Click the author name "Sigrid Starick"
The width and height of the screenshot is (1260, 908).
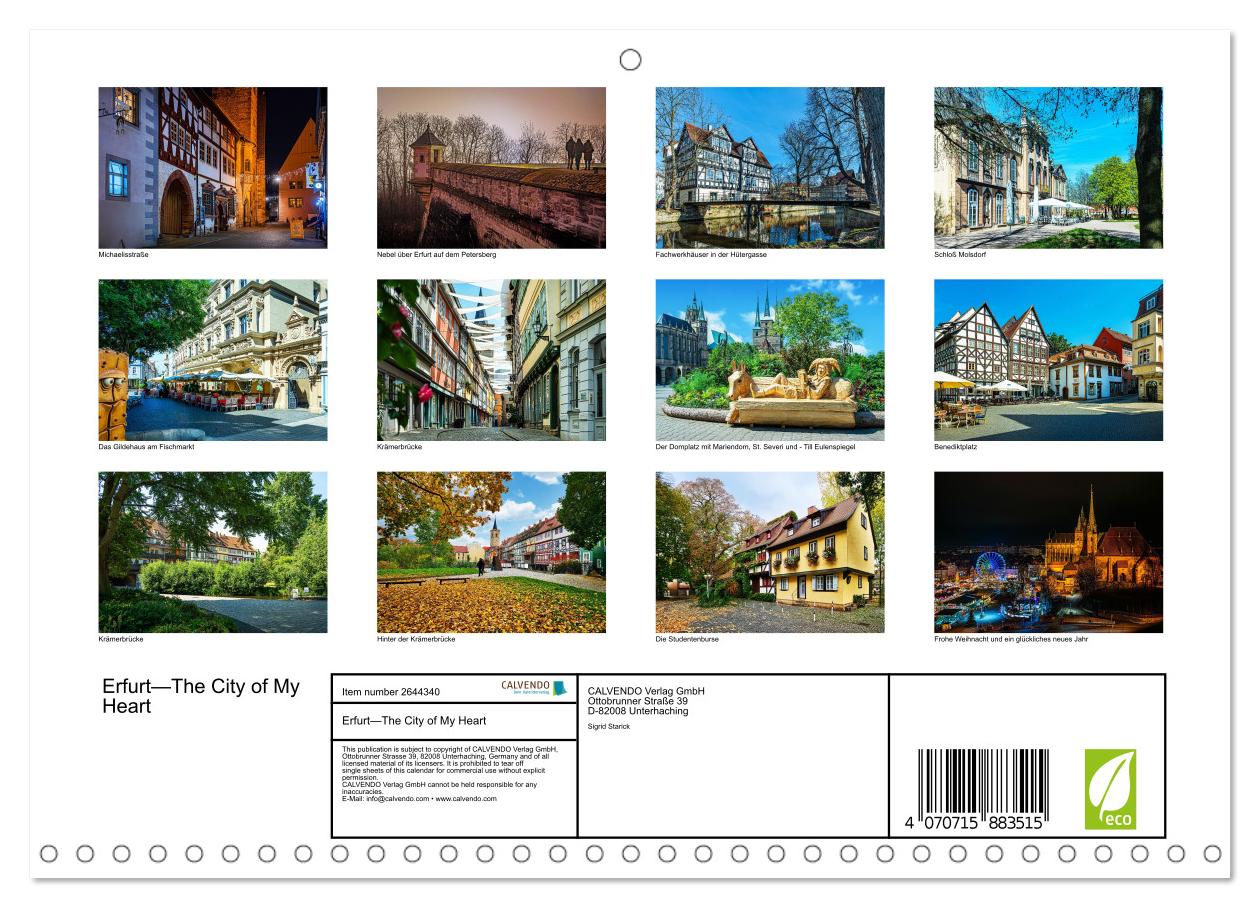(609, 726)
